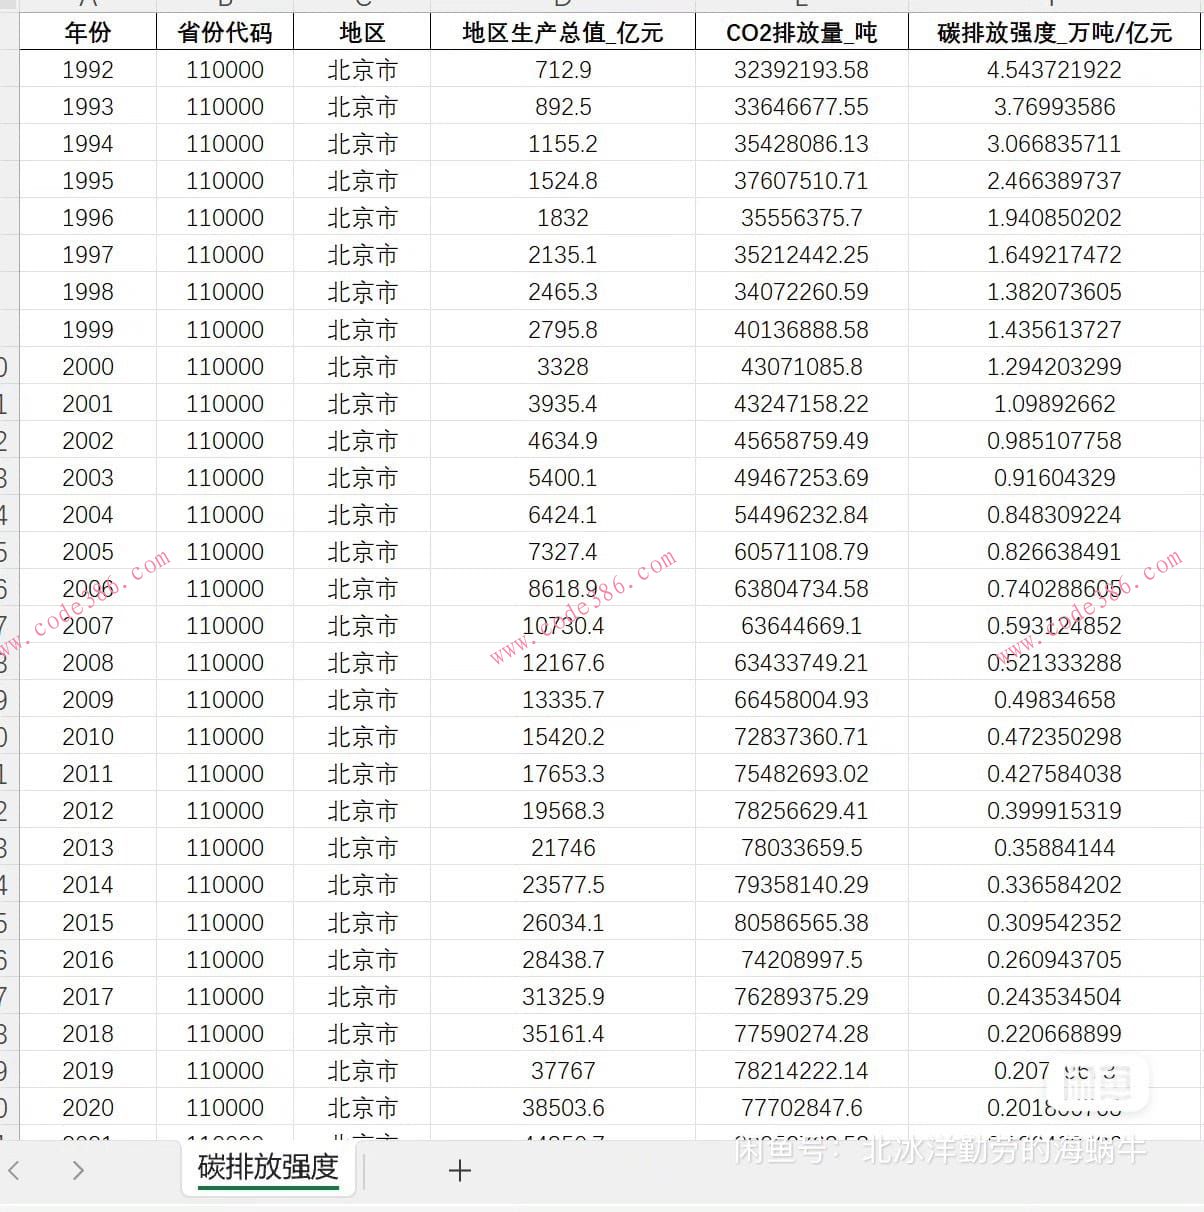1204x1212 pixels.
Task: Select the 110000 cell for year 2000
Action: click(x=224, y=366)
